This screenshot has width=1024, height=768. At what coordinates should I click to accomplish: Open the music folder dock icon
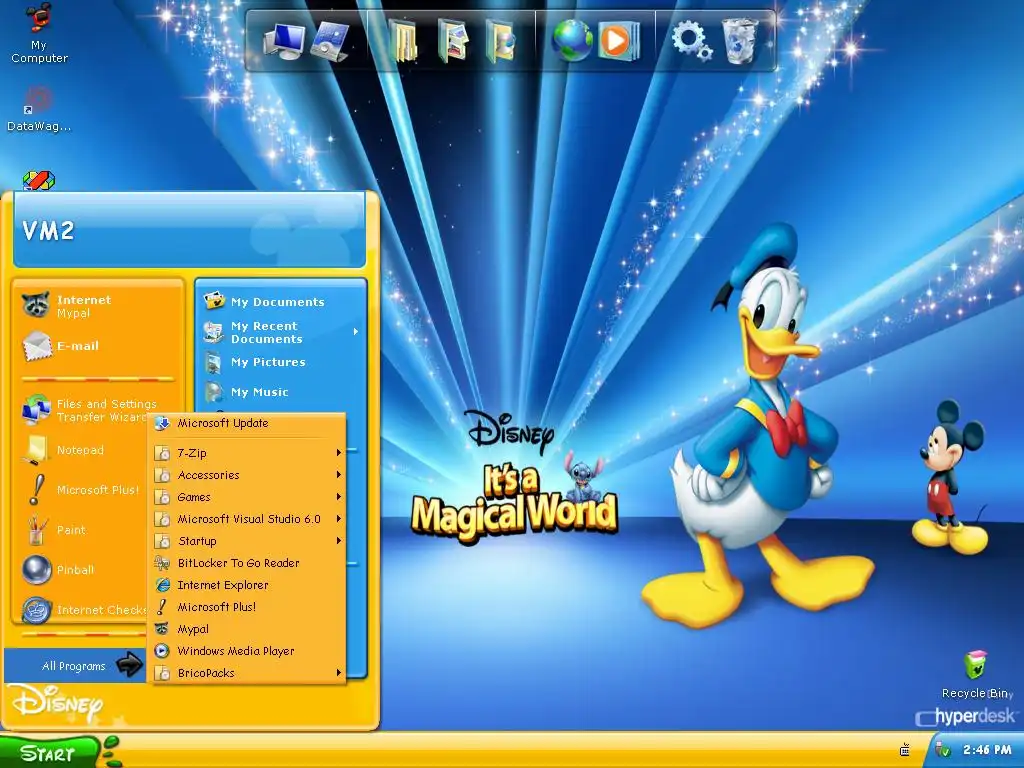point(500,41)
